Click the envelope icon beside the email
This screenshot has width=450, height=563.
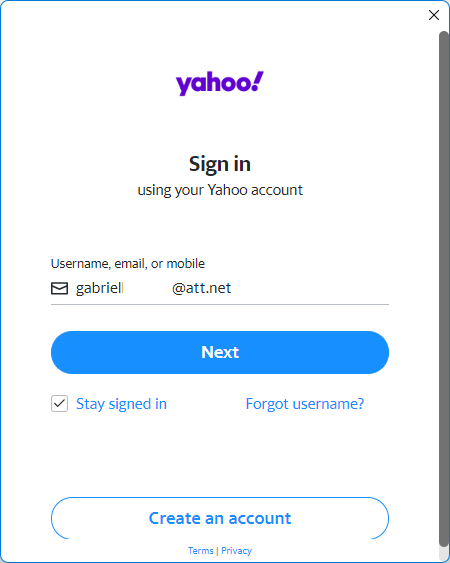59,288
